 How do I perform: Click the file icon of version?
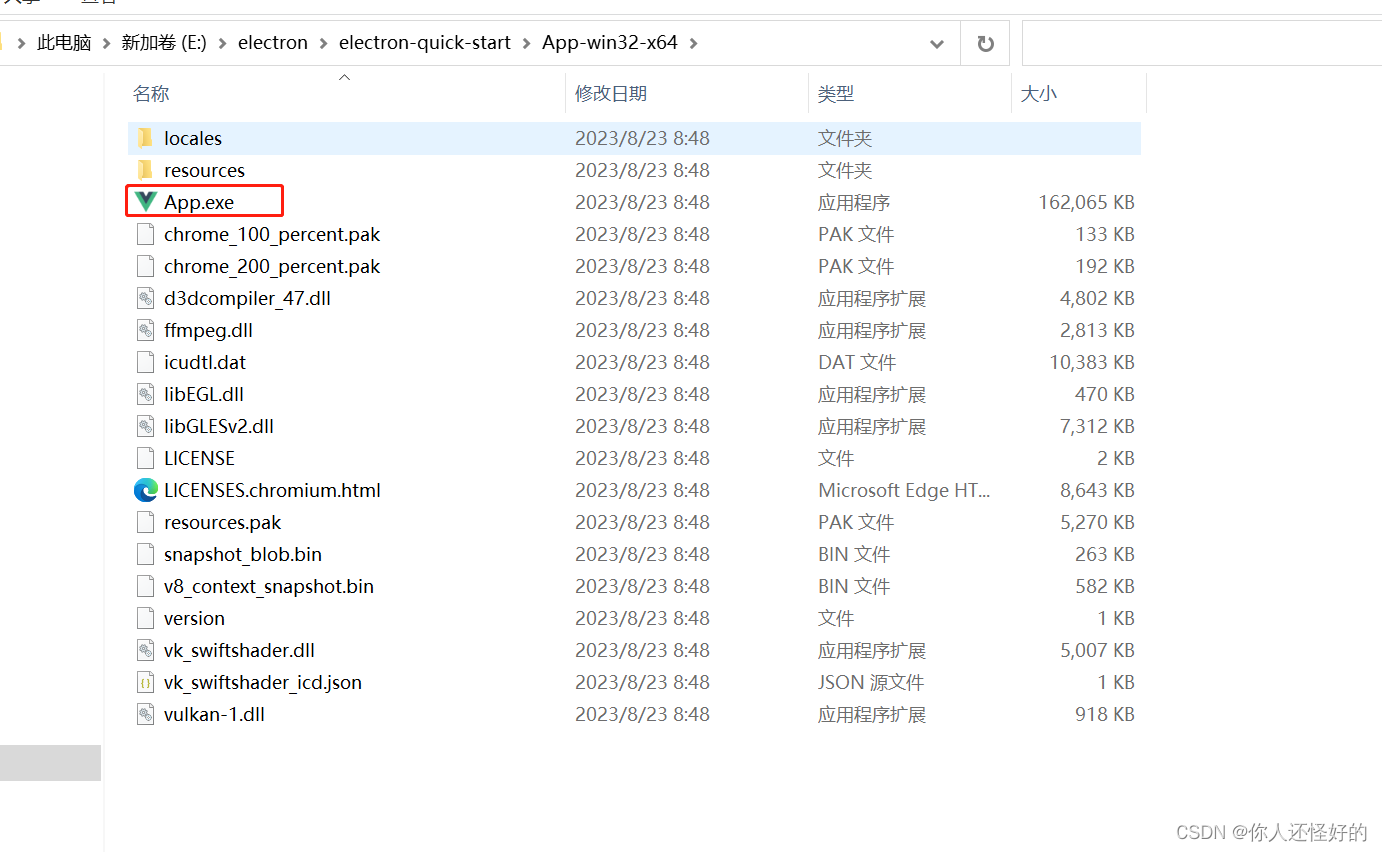[146, 618]
